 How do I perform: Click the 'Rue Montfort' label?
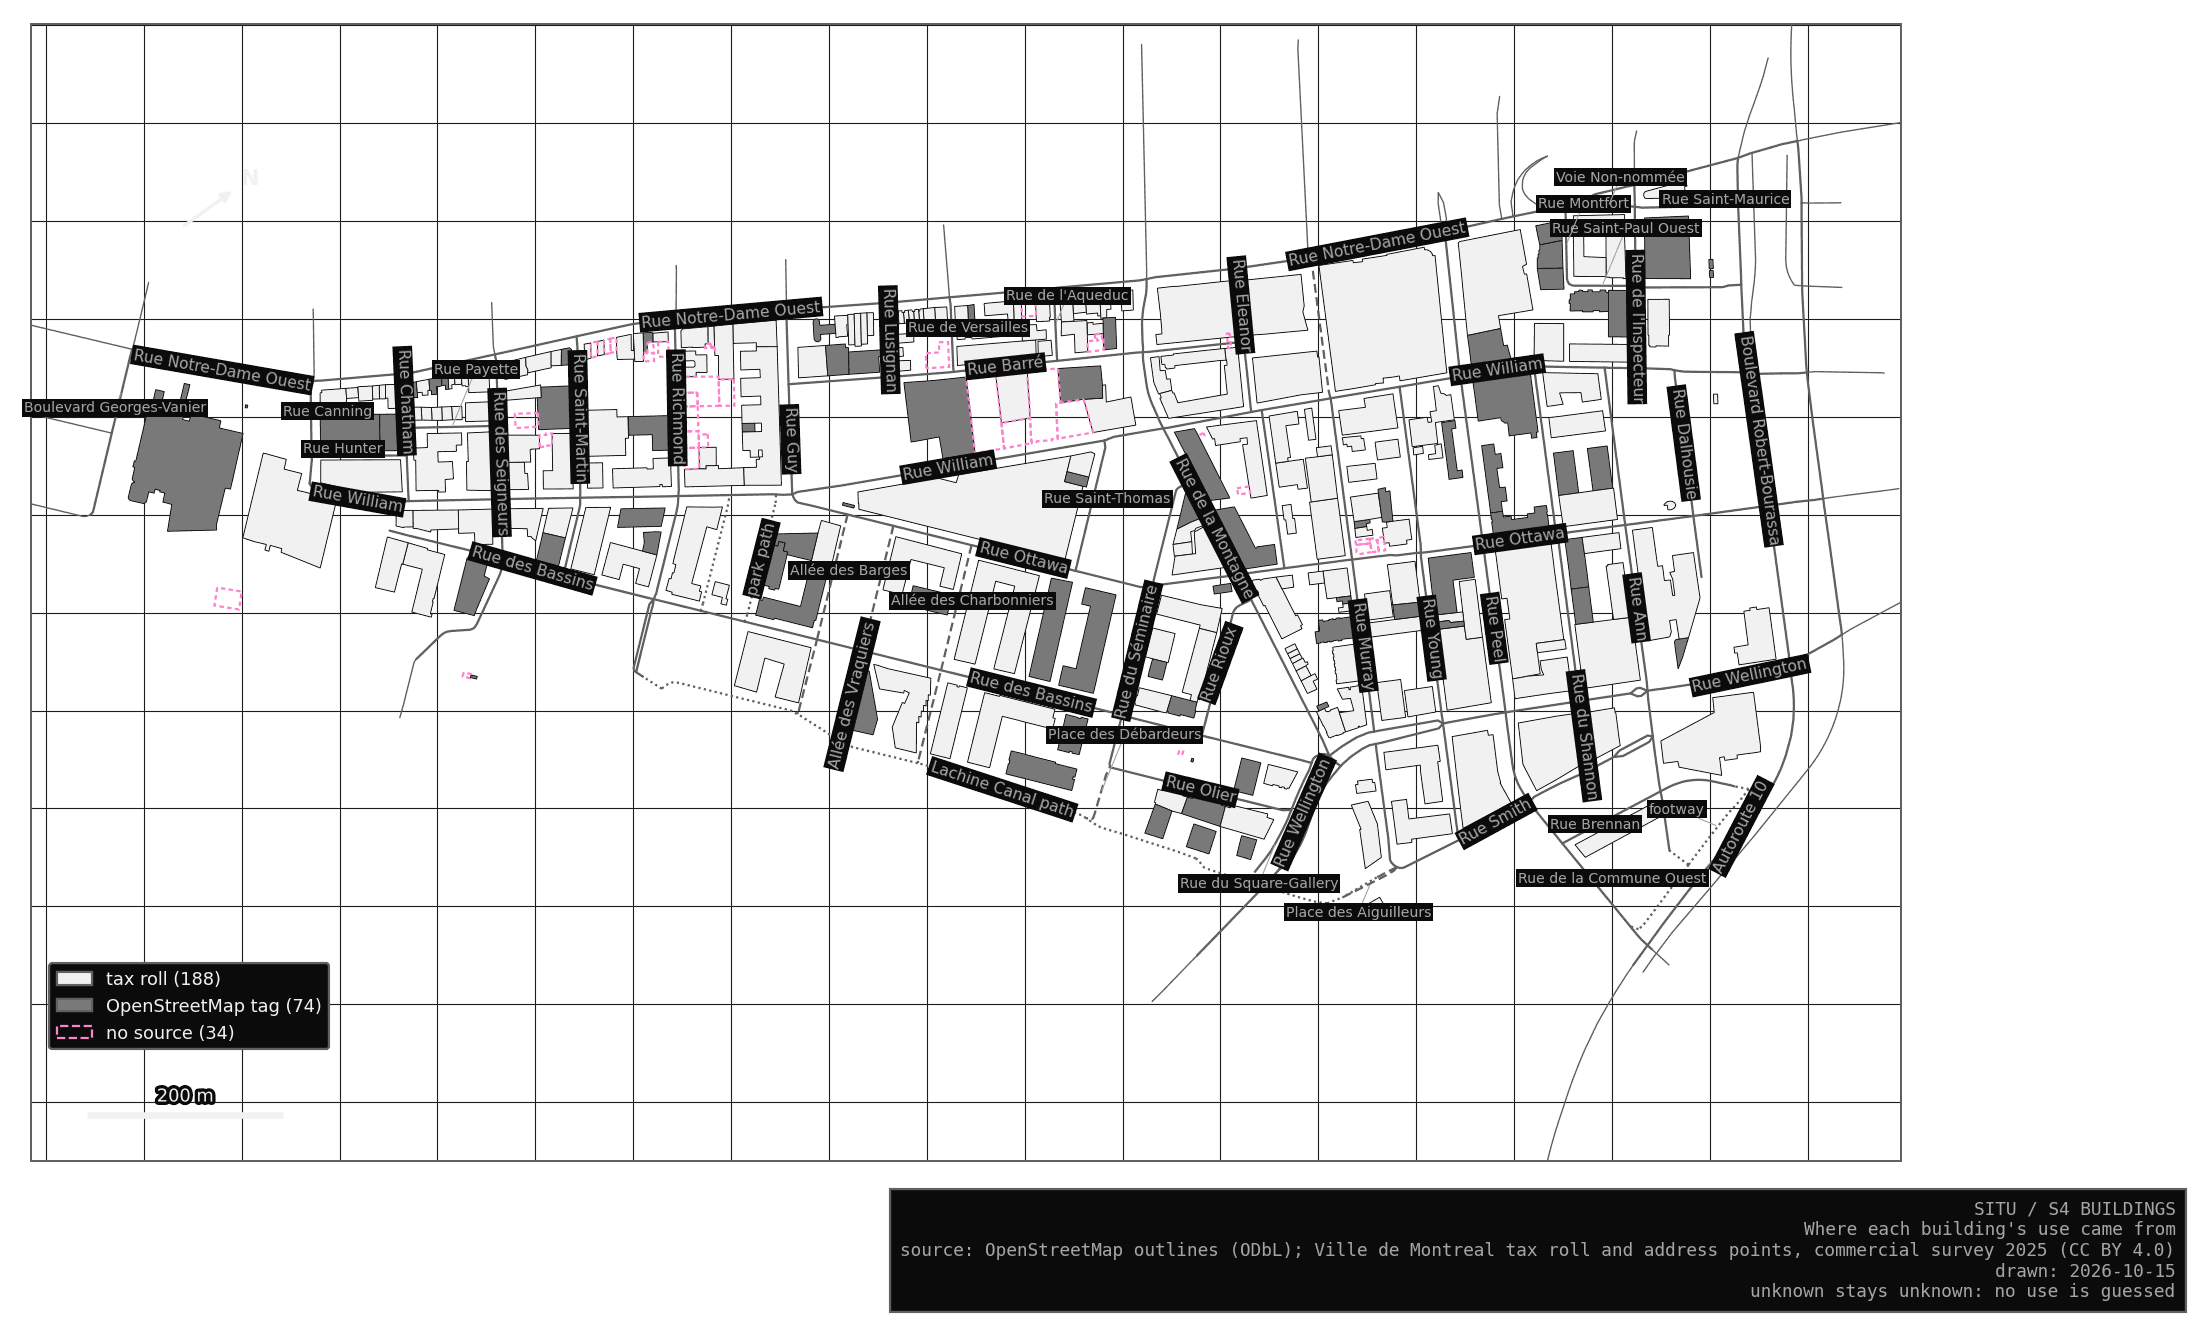coord(1584,204)
